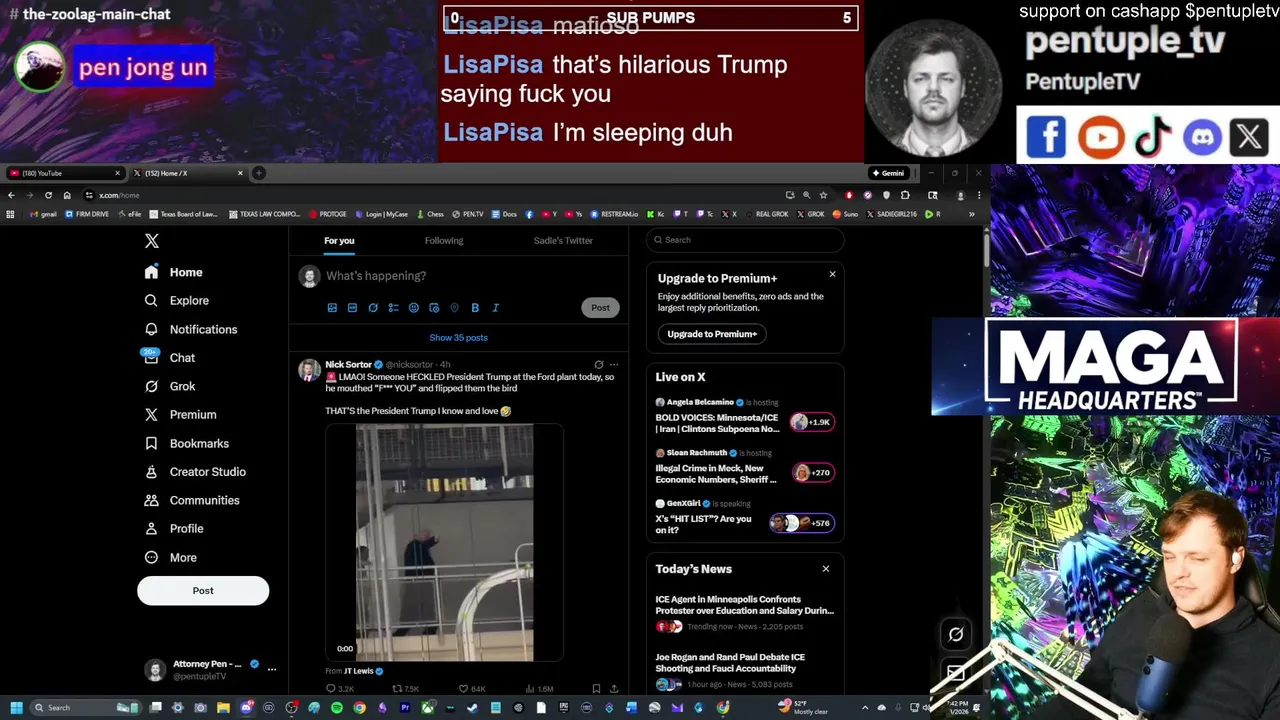Open Premium in X sidebar
The height and width of the screenshot is (720, 1280).
click(x=180, y=414)
